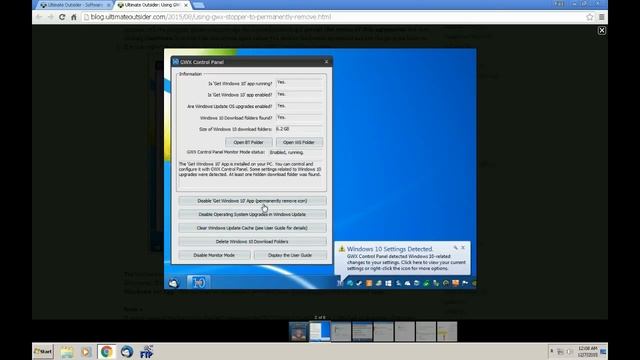The image size is (640, 360).
Task: Open a new Chrome tab
Action: [x=198, y=5]
